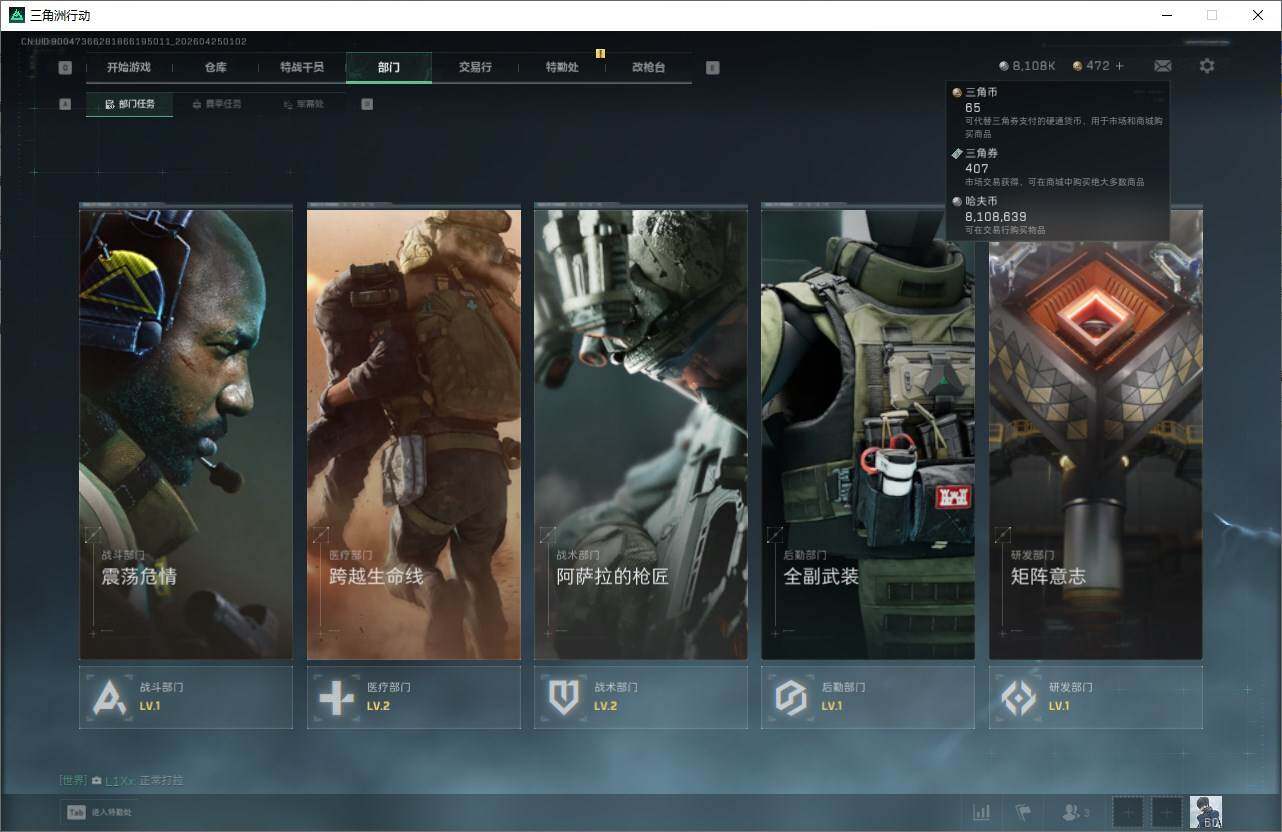Open the settings gear icon
The width and height of the screenshot is (1282, 832).
tap(1207, 66)
